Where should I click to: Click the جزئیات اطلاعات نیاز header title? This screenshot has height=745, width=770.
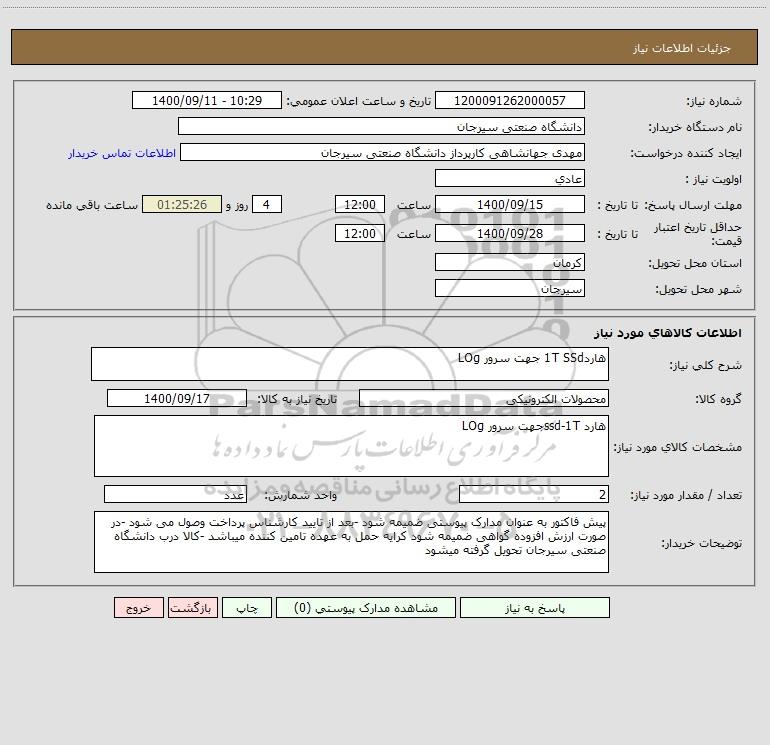tap(682, 48)
